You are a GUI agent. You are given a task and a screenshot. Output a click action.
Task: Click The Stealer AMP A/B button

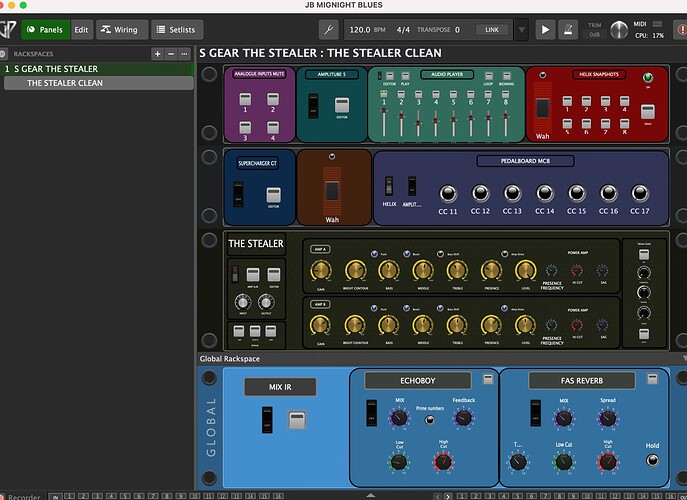tap(252, 275)
